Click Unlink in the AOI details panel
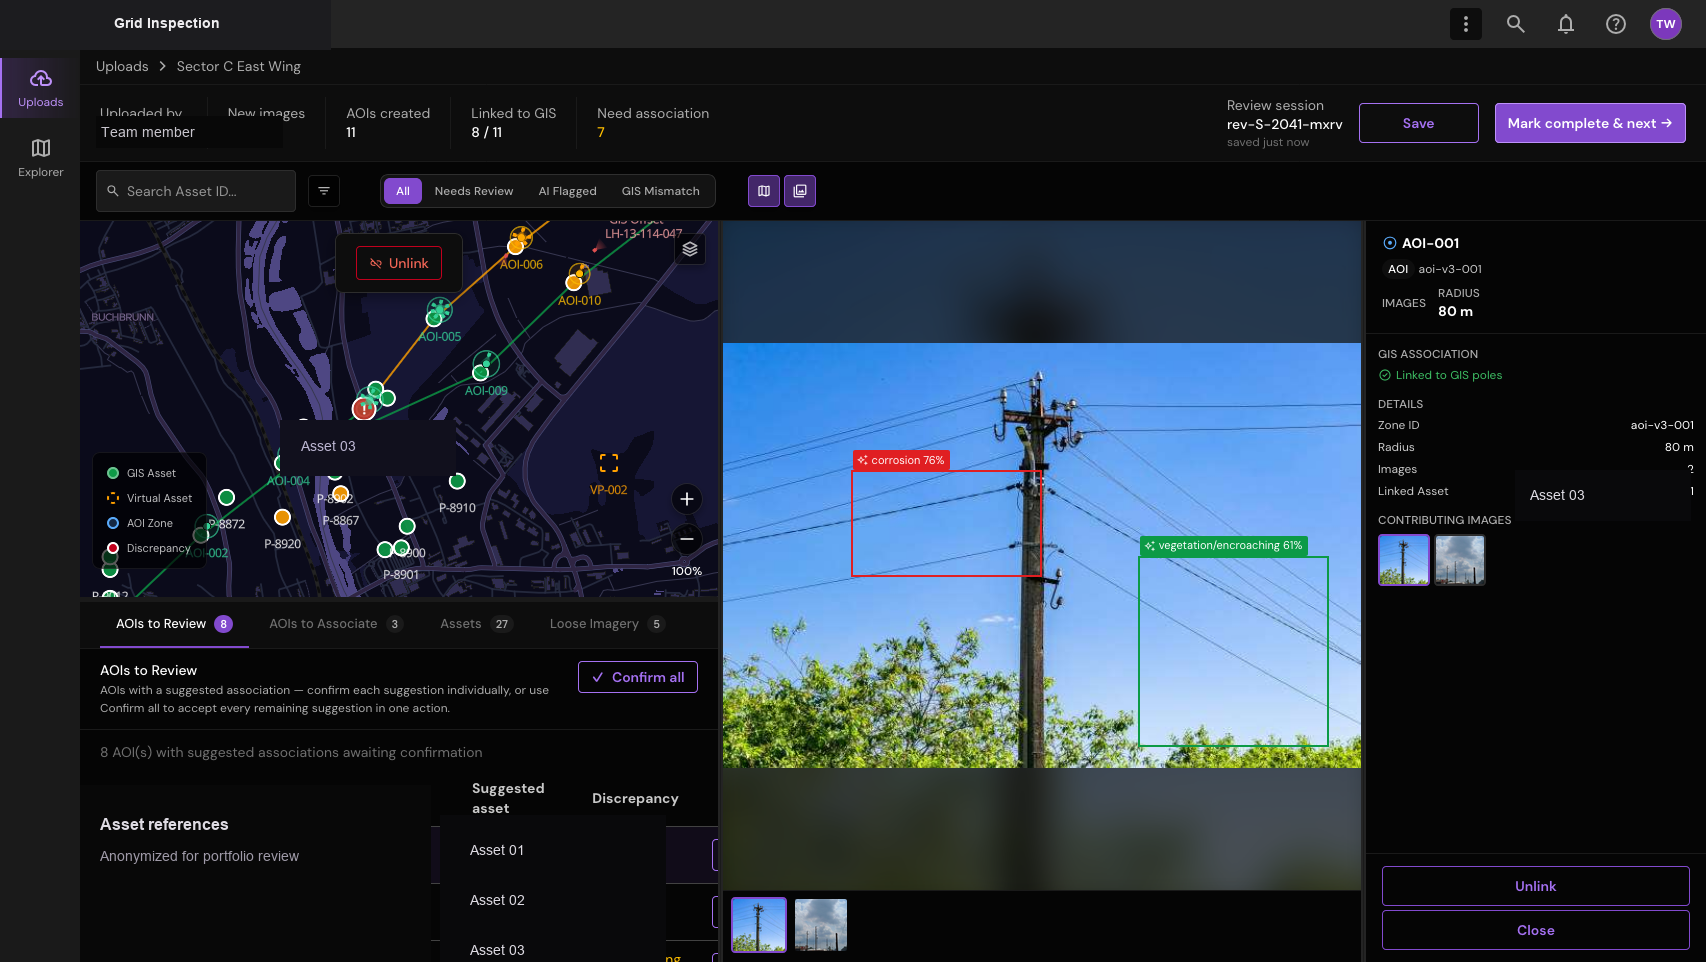 point(1536,886)
